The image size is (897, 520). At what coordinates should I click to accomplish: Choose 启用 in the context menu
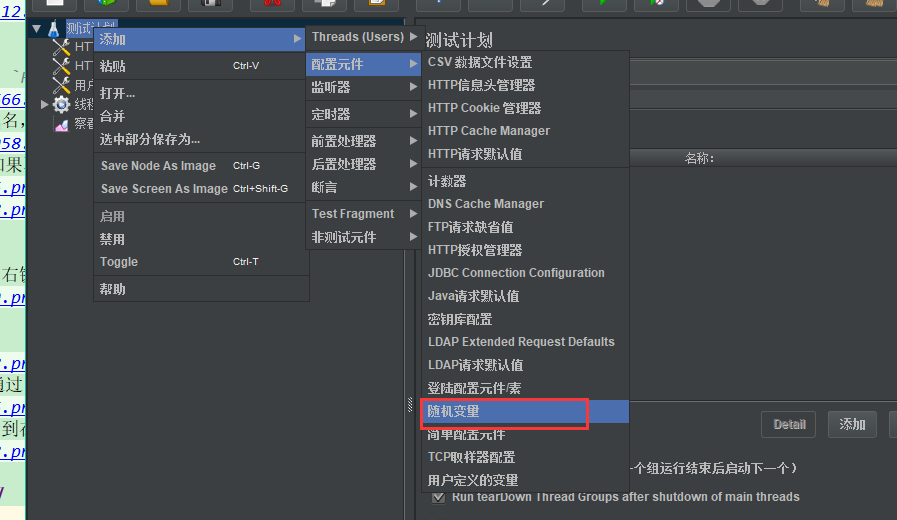(200, 216)
